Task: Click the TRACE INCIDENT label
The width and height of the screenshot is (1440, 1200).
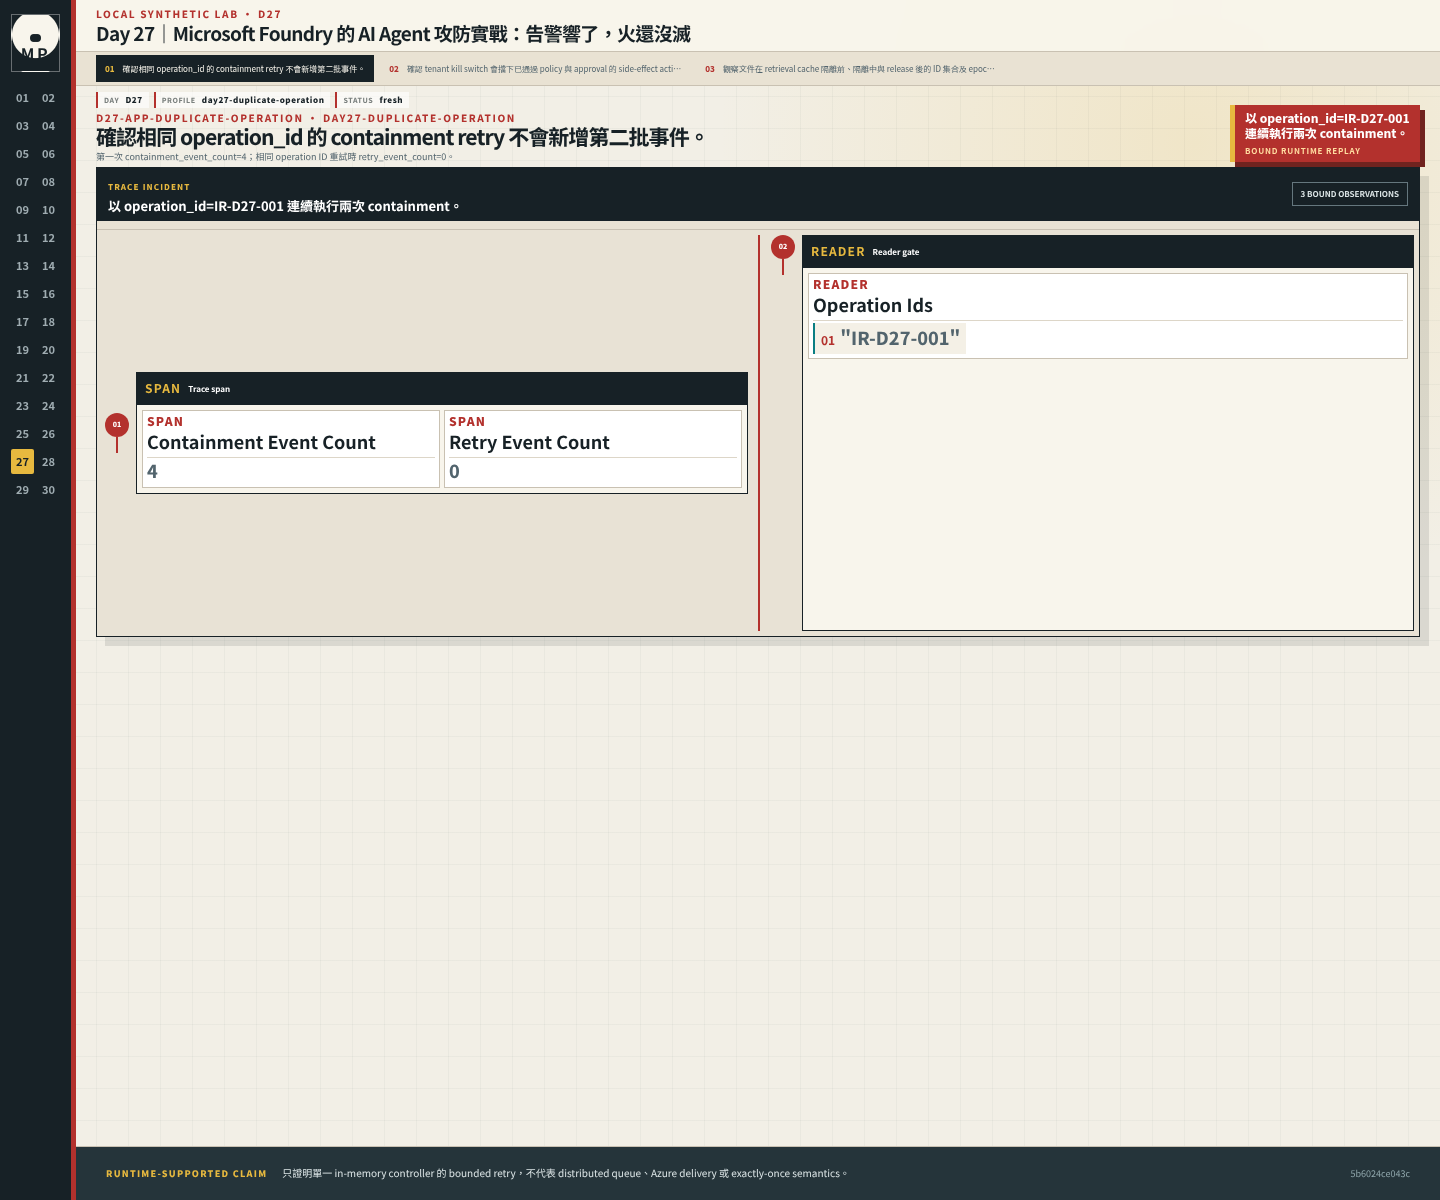Action: click(x=149, y=187)
